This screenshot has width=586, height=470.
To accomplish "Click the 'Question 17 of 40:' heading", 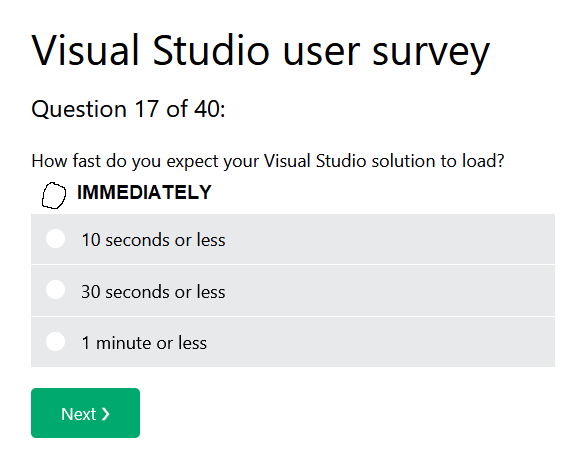I will [x=128, y=109].
